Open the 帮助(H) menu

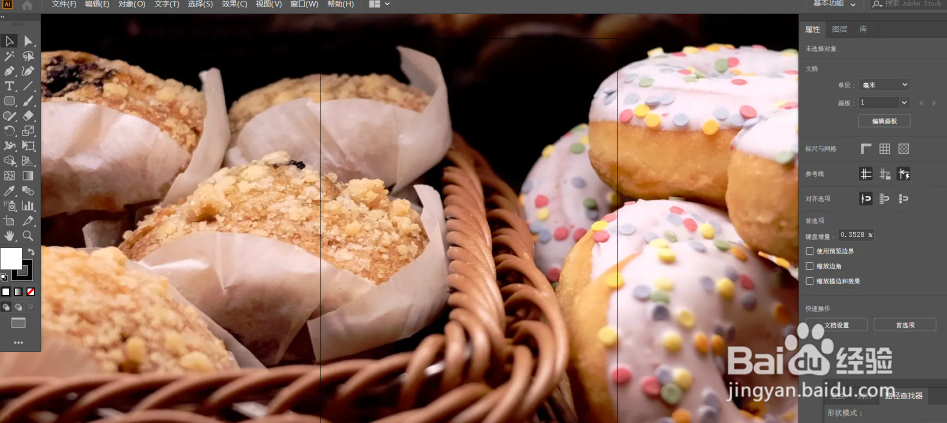[341, 4]
